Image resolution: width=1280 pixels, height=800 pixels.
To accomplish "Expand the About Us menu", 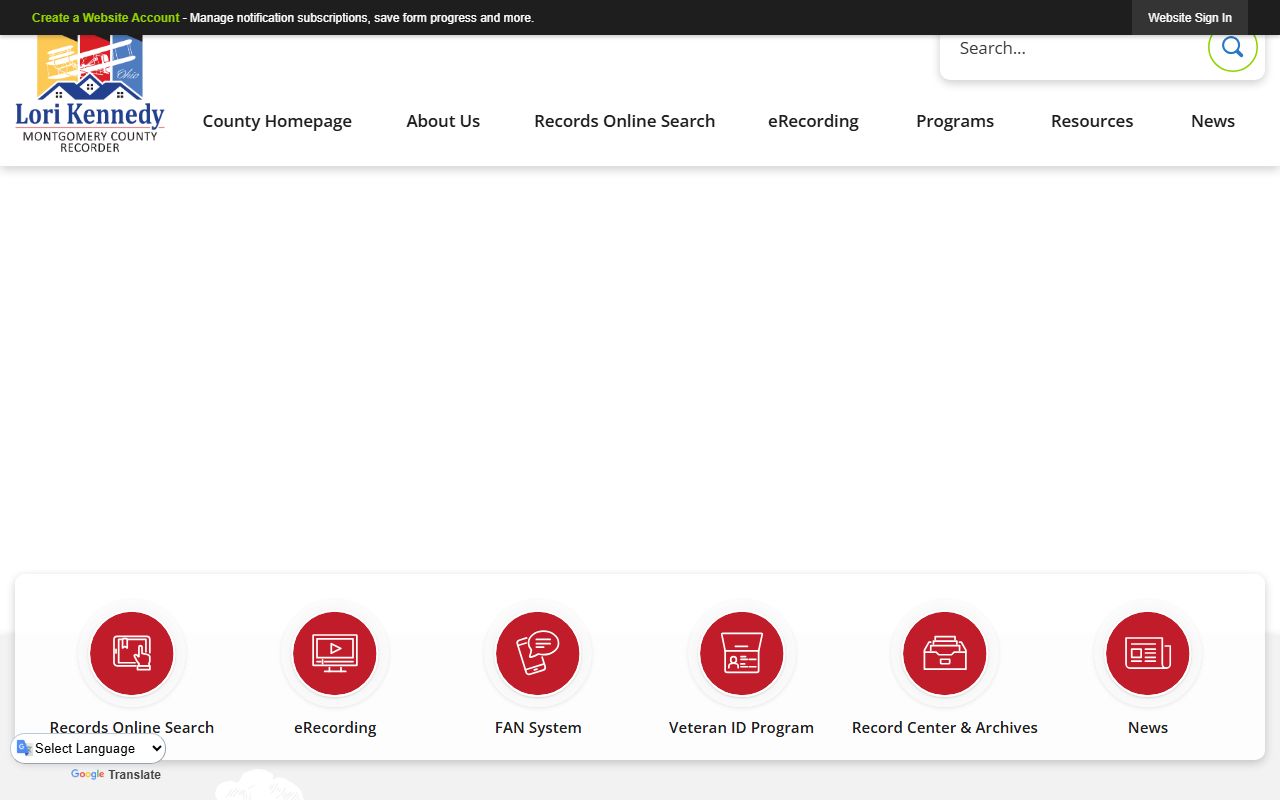I will (443, 121).
